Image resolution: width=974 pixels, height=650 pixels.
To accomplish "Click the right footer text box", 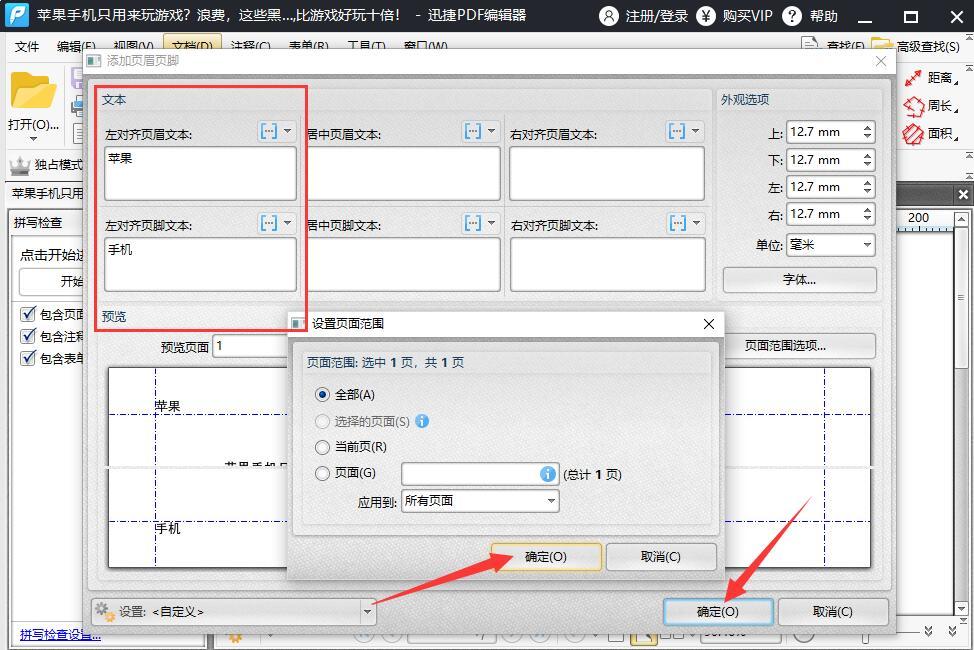I will coord(608,265).
